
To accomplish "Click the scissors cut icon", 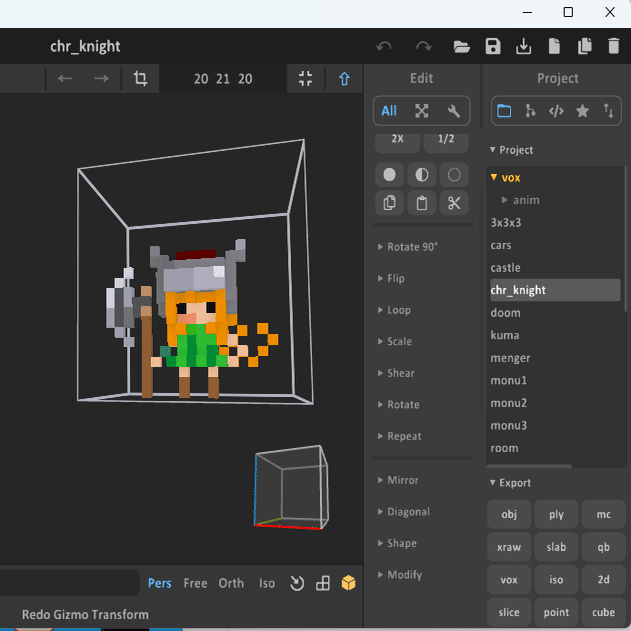I will tap(454, 203).
